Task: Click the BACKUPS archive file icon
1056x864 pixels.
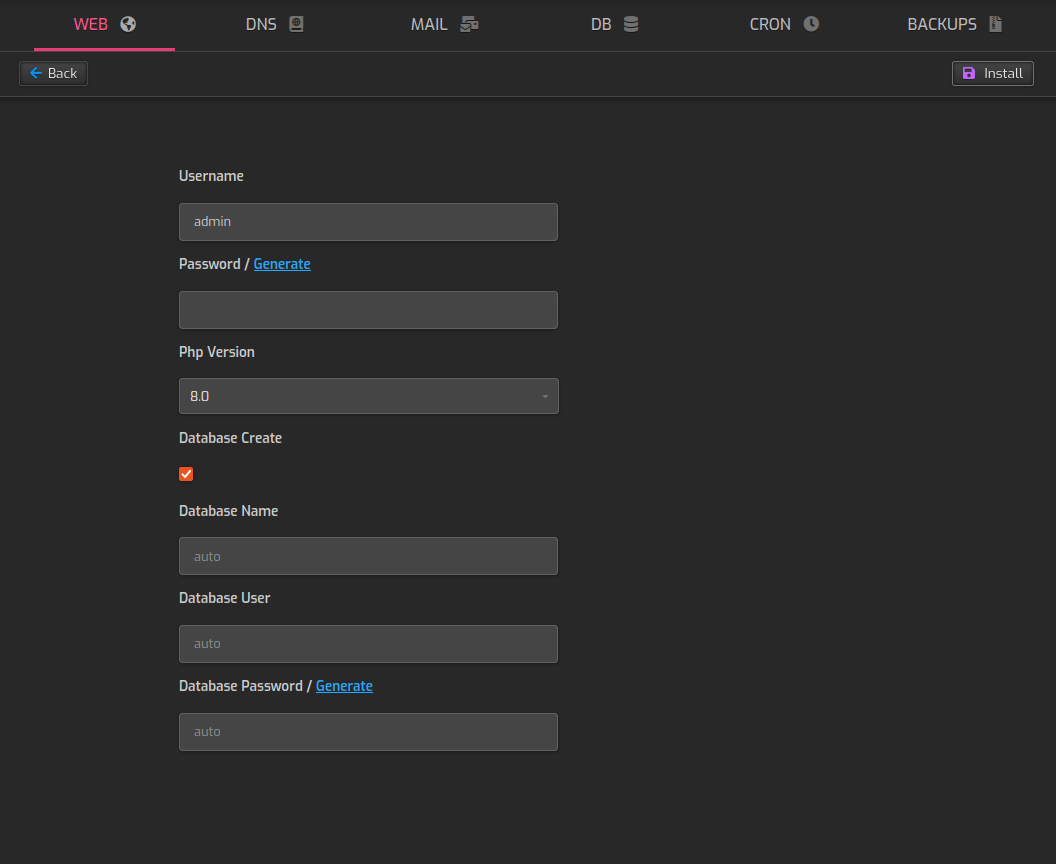Action: [995, 24]
